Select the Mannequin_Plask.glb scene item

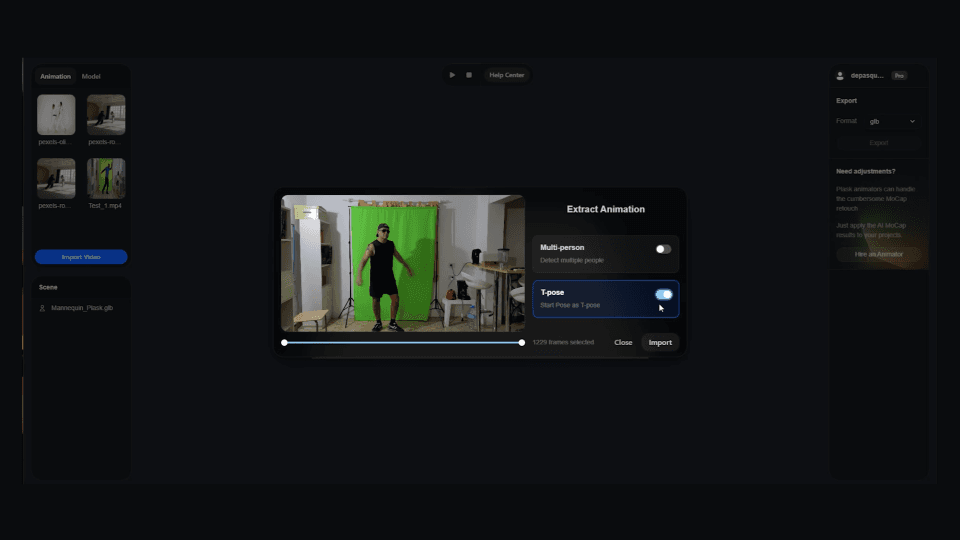[82, 308]
